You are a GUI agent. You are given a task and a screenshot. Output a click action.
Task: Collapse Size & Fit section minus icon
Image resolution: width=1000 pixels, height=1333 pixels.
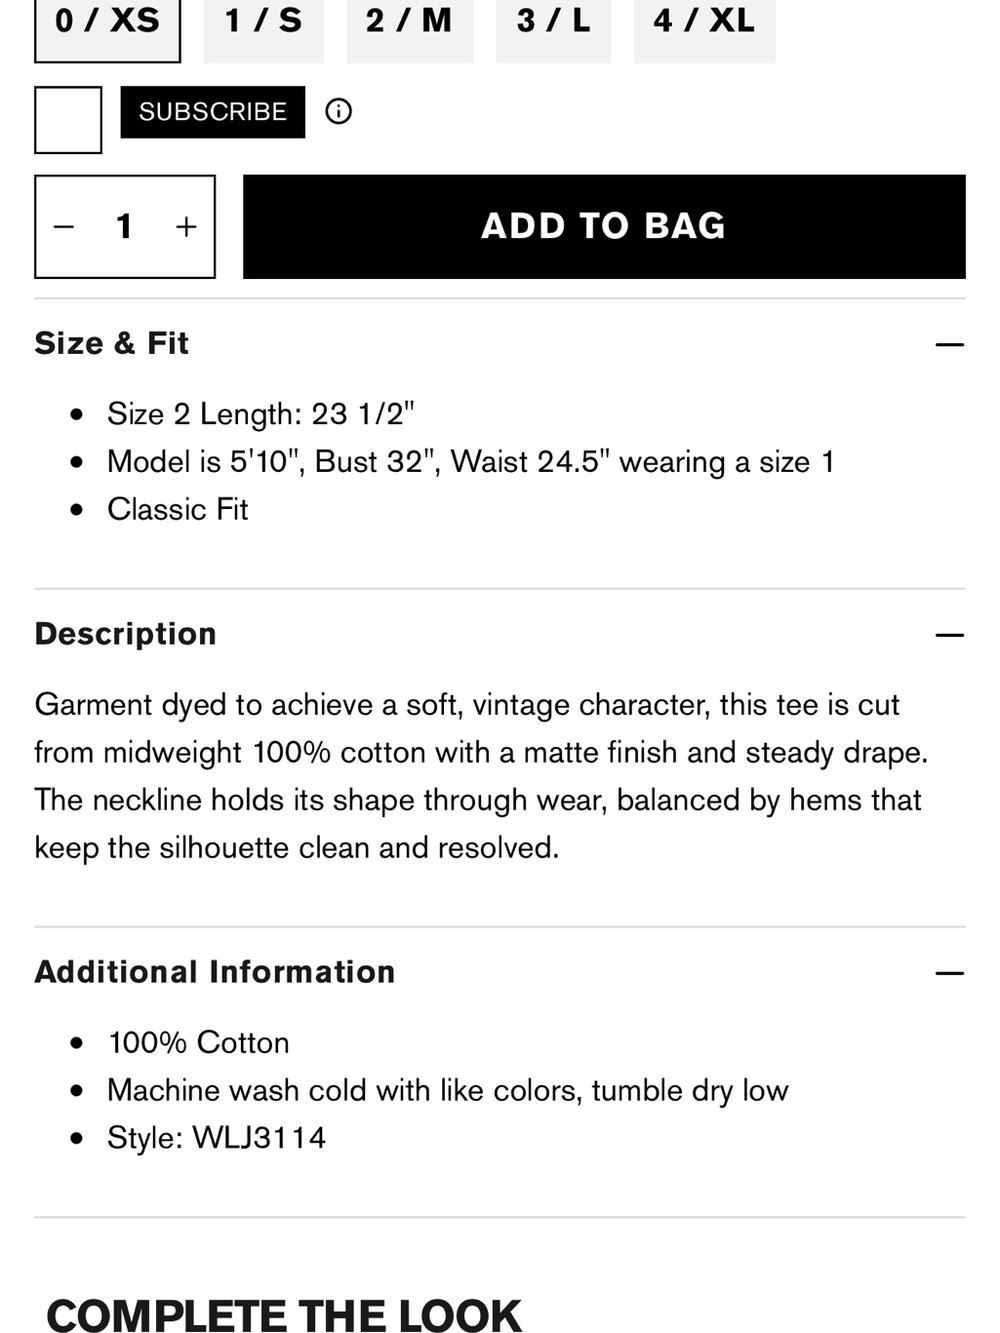pyautogui.click(x=950, y=345)
